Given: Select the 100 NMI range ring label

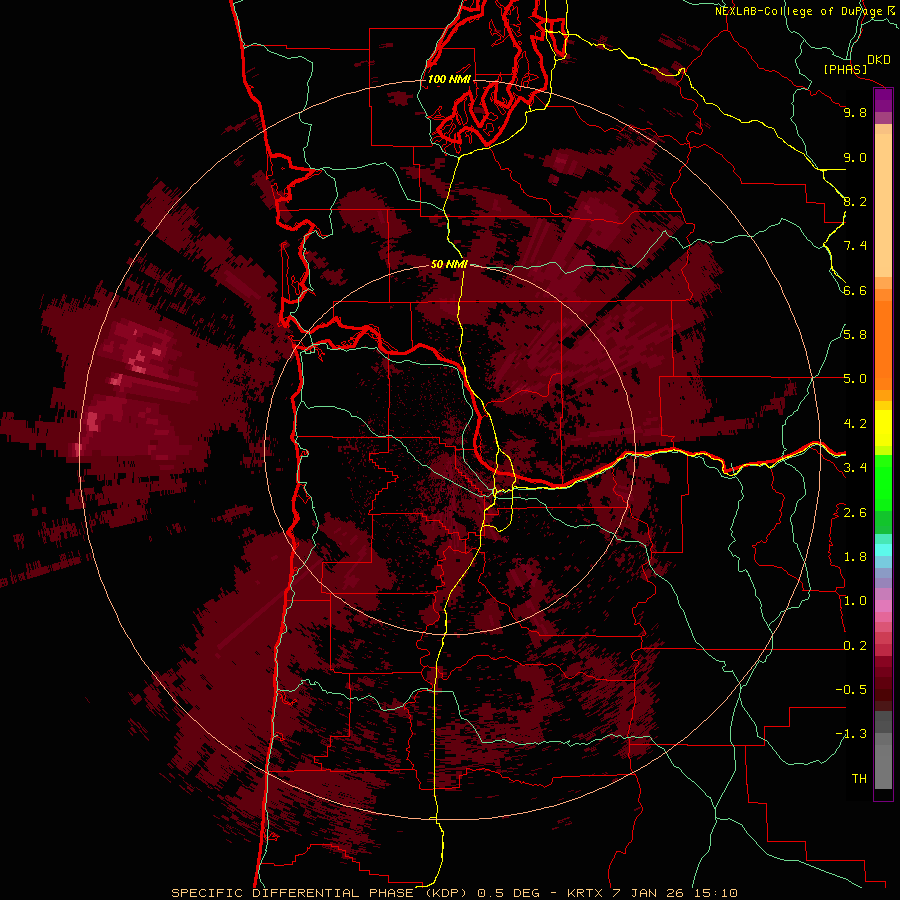Looking at the screenshot, I should click(449, 79).
